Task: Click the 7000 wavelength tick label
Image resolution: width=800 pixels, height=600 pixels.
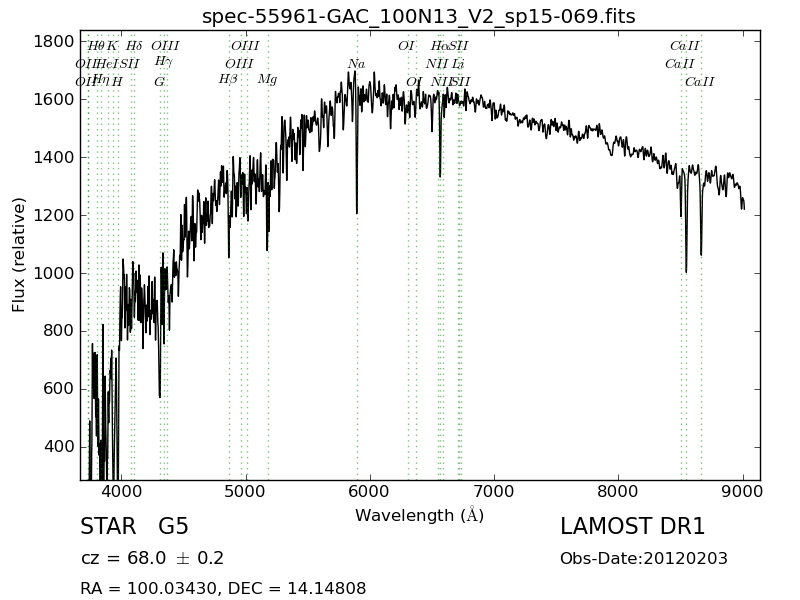Action: point(494,492)
